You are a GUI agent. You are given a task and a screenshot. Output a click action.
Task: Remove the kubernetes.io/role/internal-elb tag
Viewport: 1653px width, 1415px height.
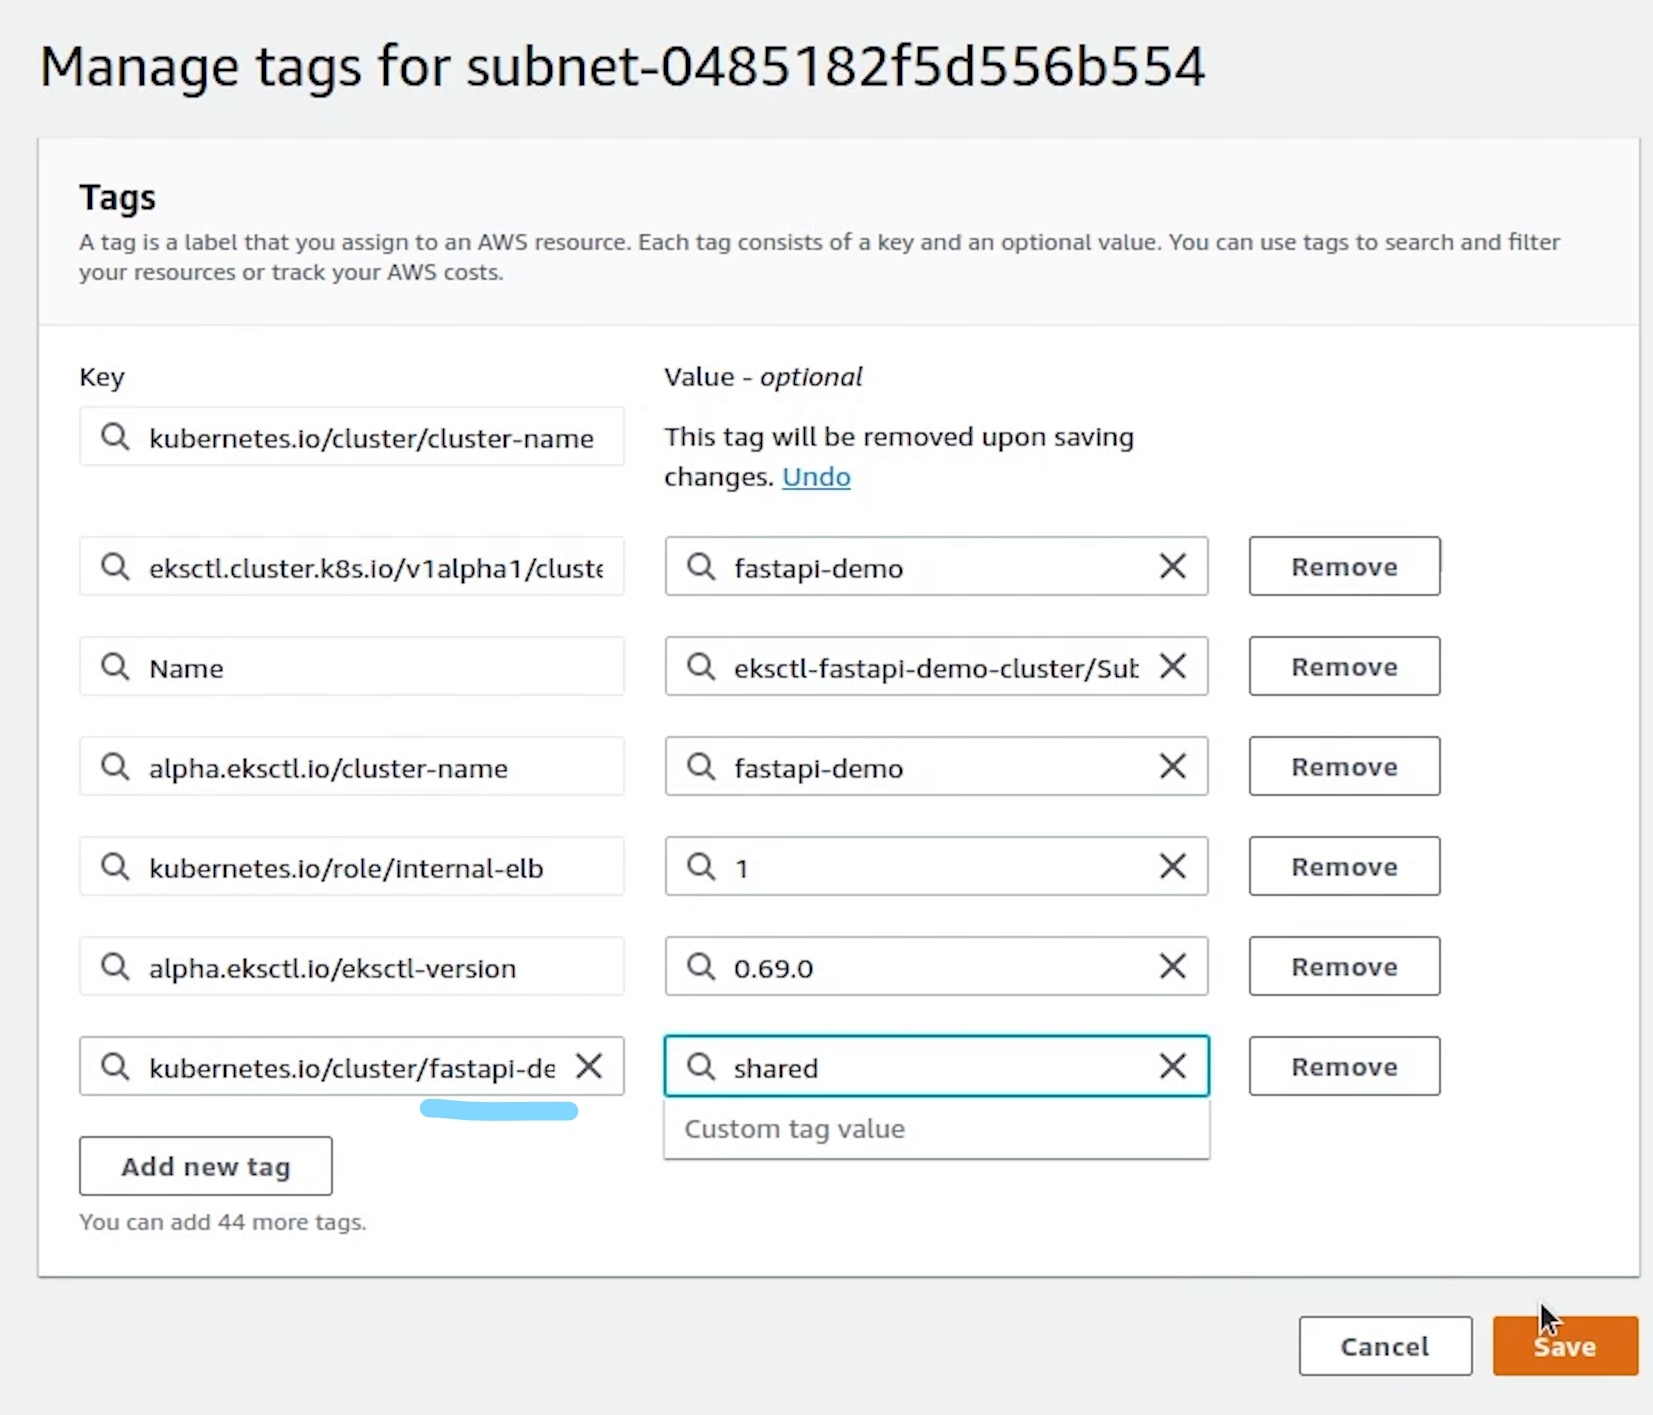(1343, 866)
